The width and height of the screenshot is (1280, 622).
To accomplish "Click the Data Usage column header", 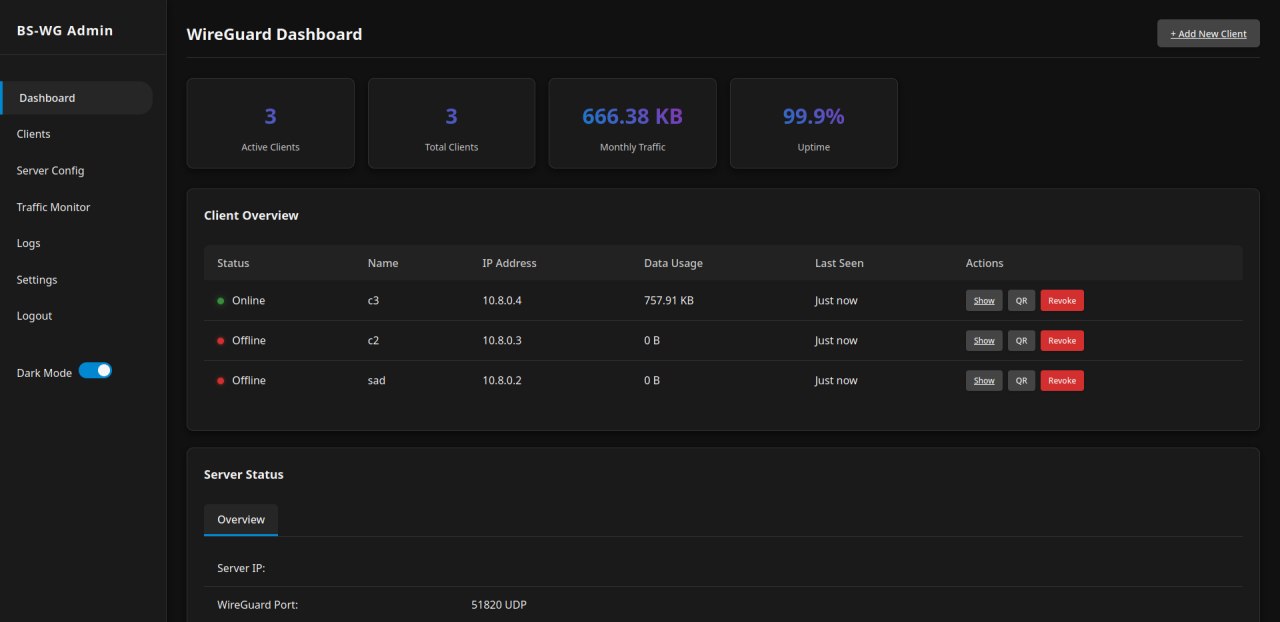I will point(673,263).
